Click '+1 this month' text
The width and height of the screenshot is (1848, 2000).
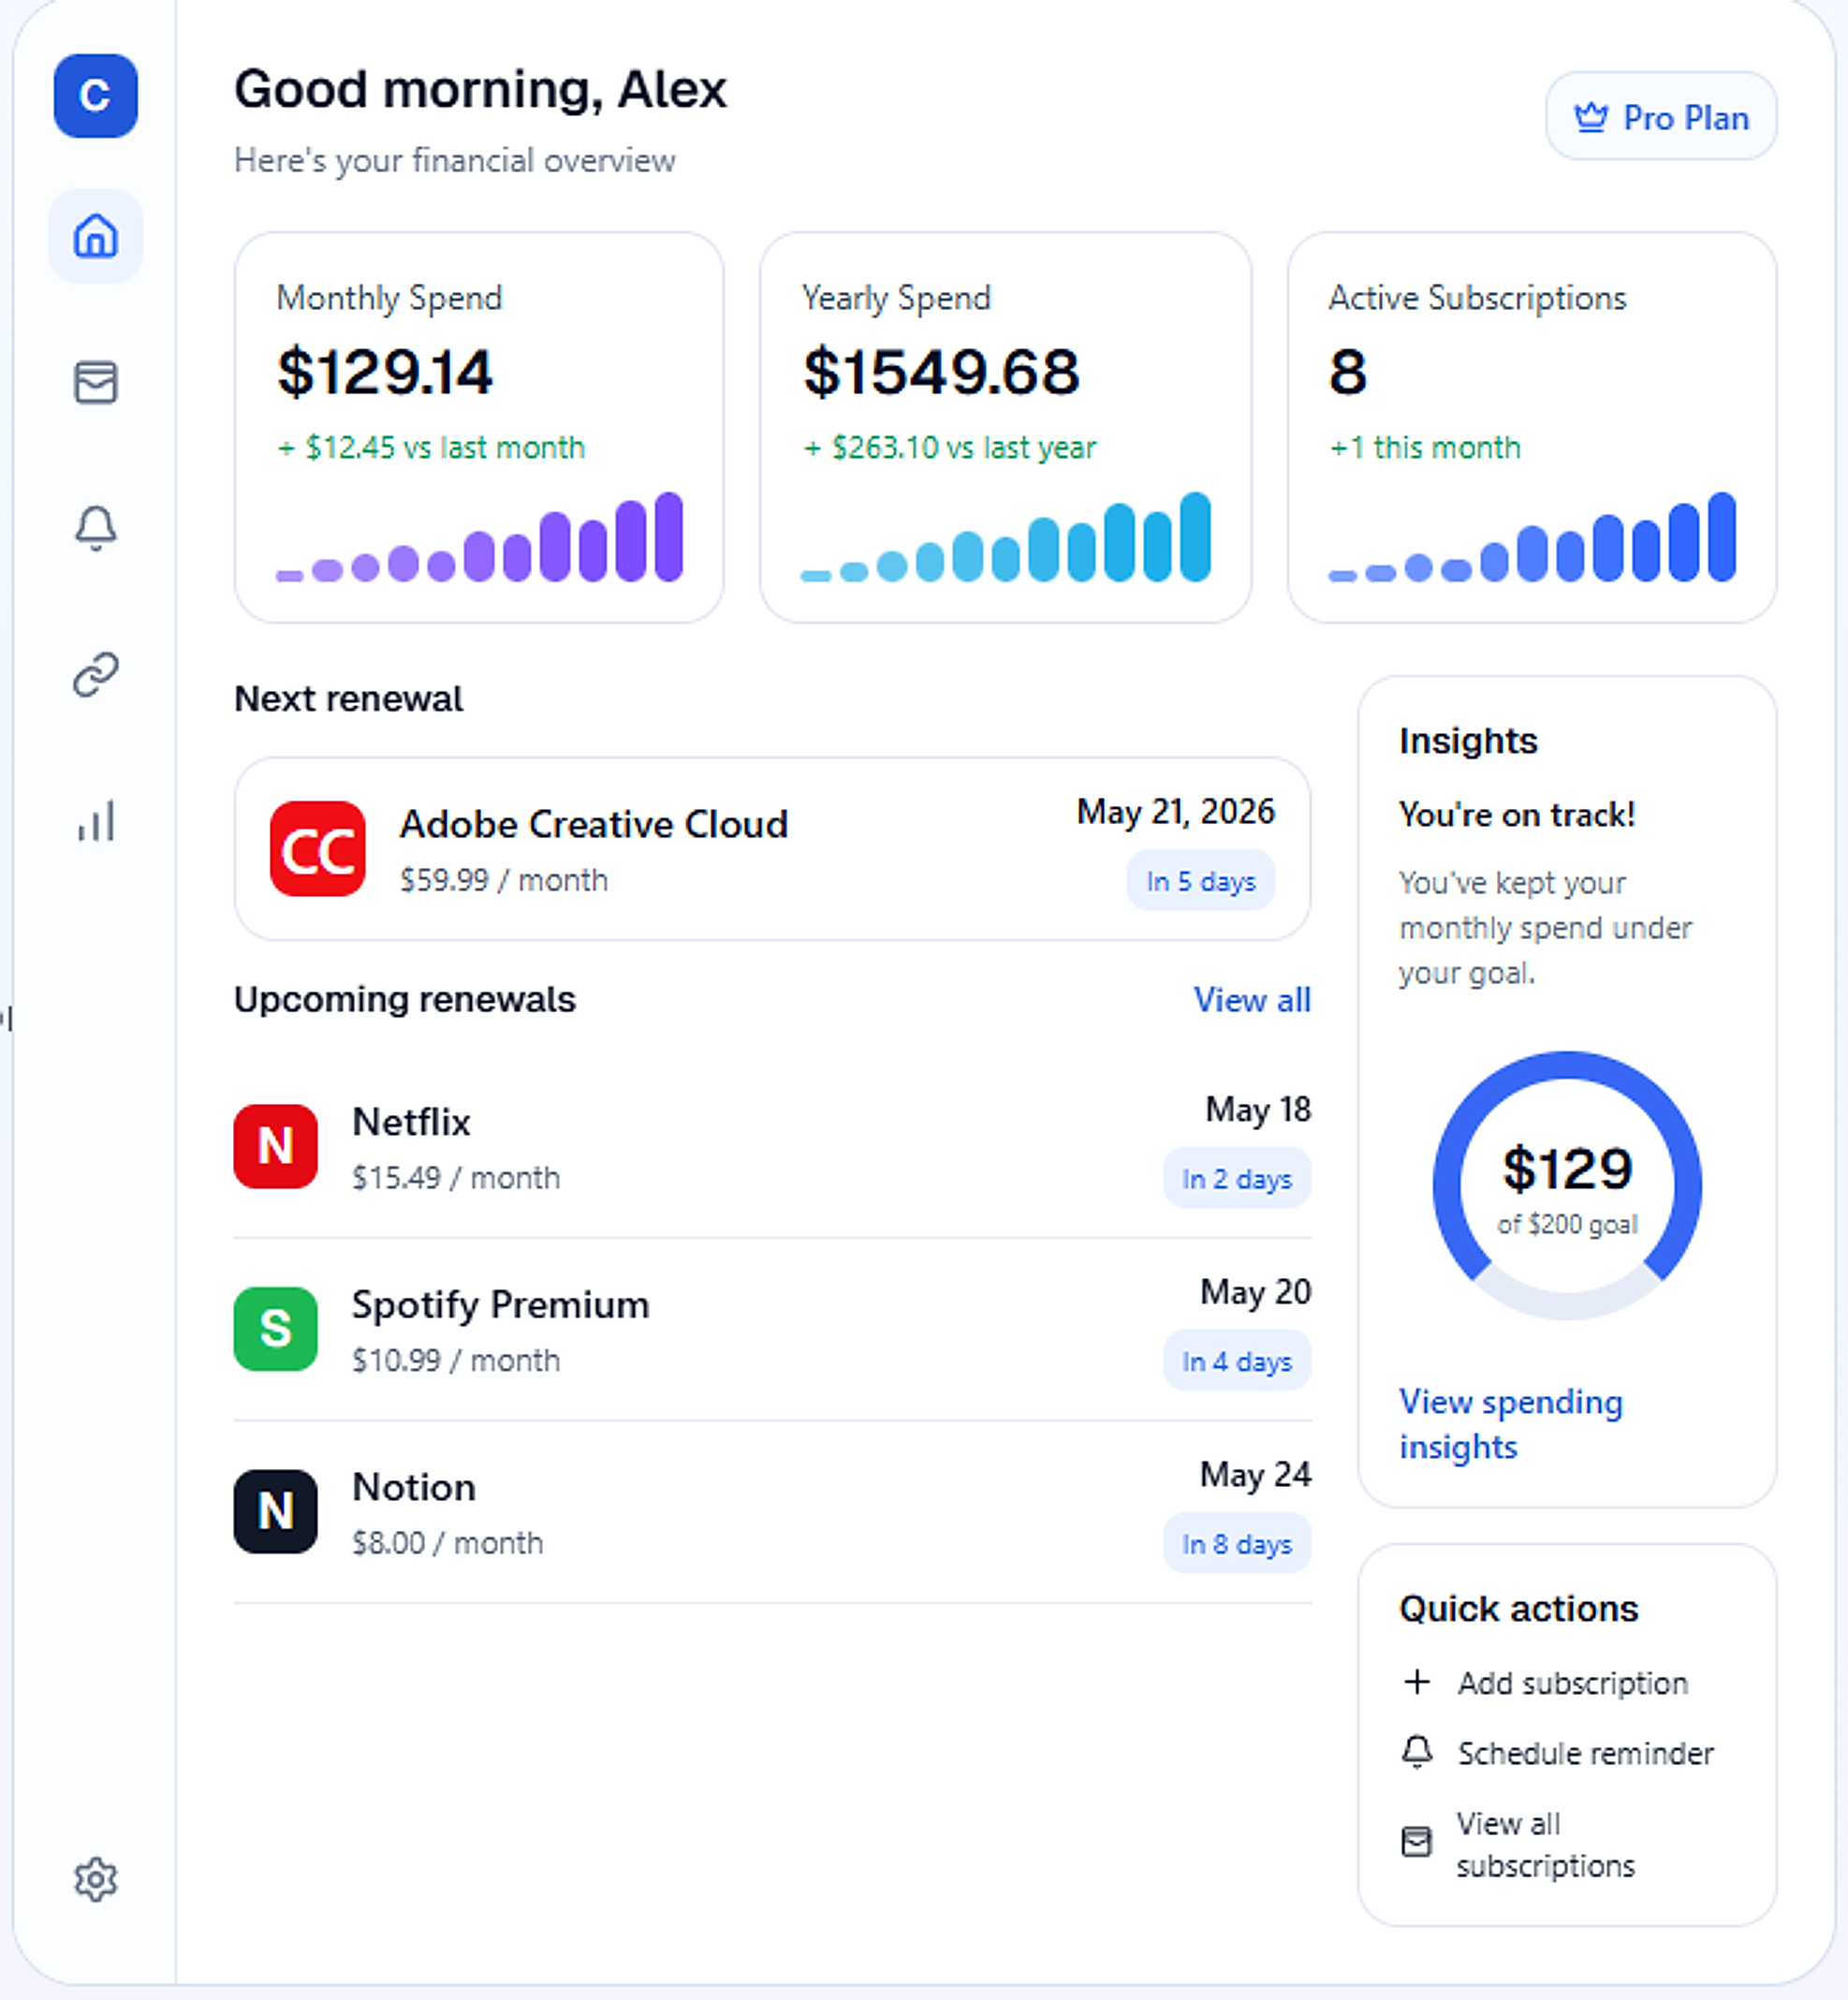(x=1425, y=448)
